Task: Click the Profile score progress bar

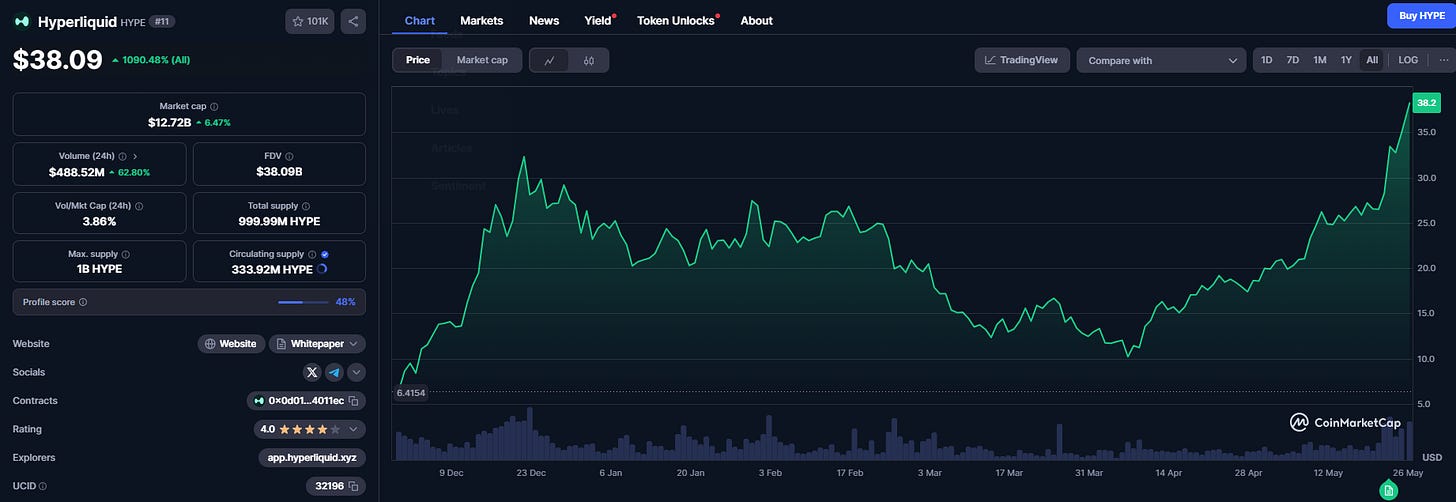Action: coord(303,302)
